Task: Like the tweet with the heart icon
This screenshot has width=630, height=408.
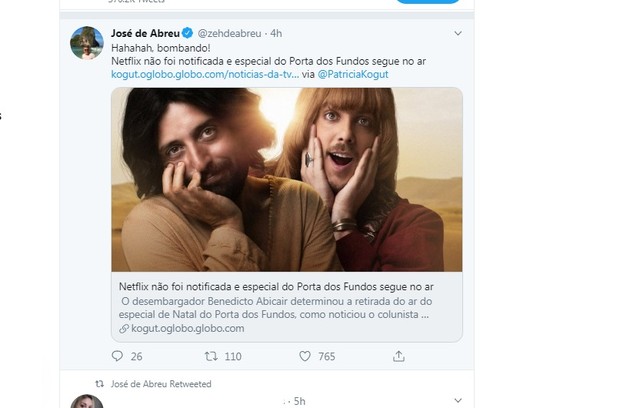Action: pos(305,356)
